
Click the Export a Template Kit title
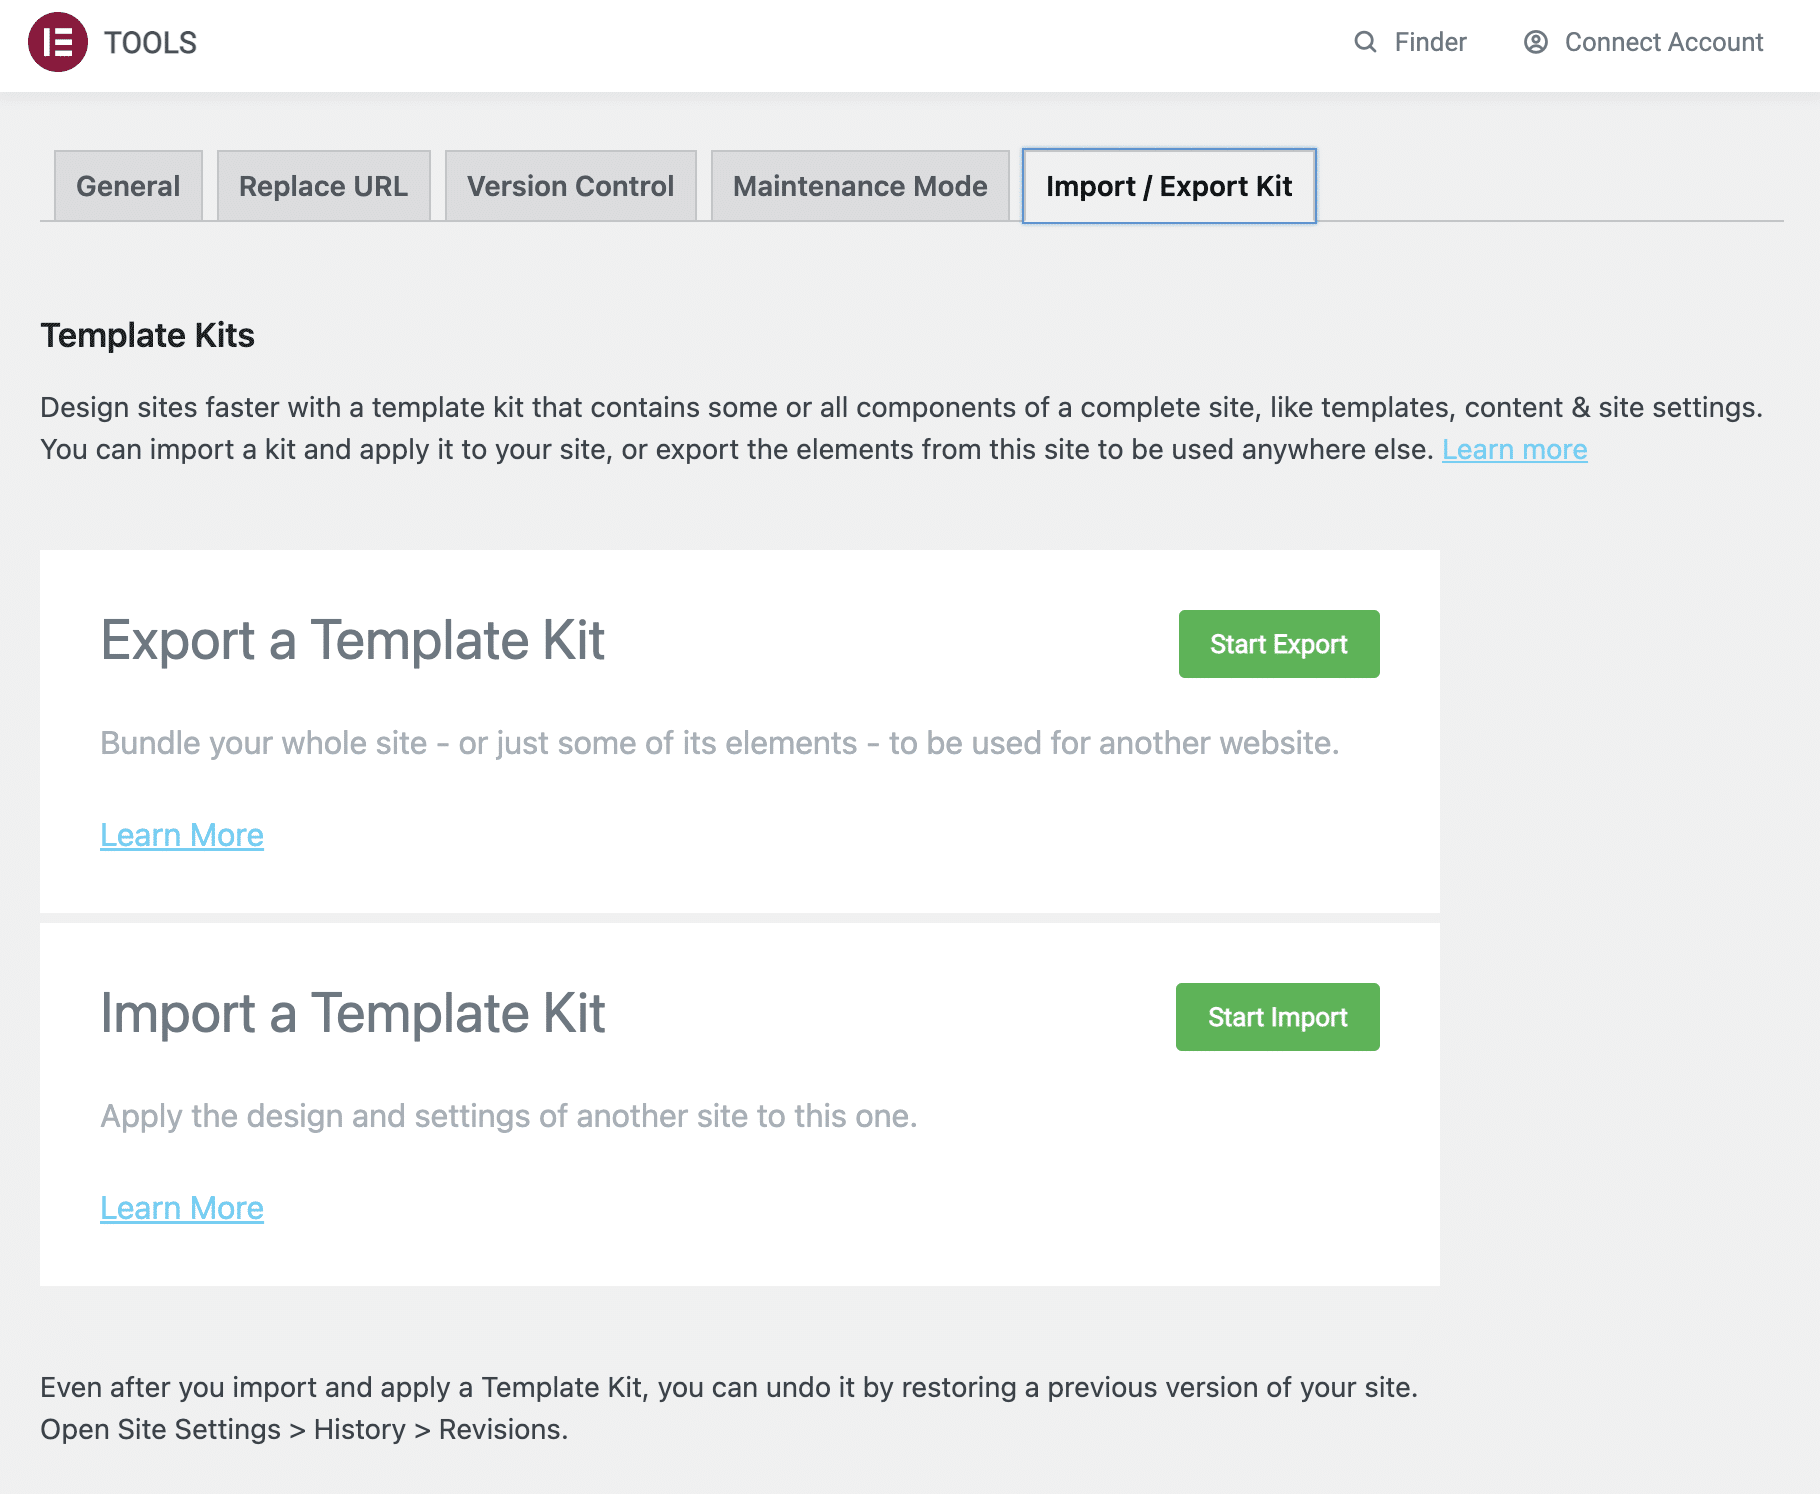tap(352, 641)
